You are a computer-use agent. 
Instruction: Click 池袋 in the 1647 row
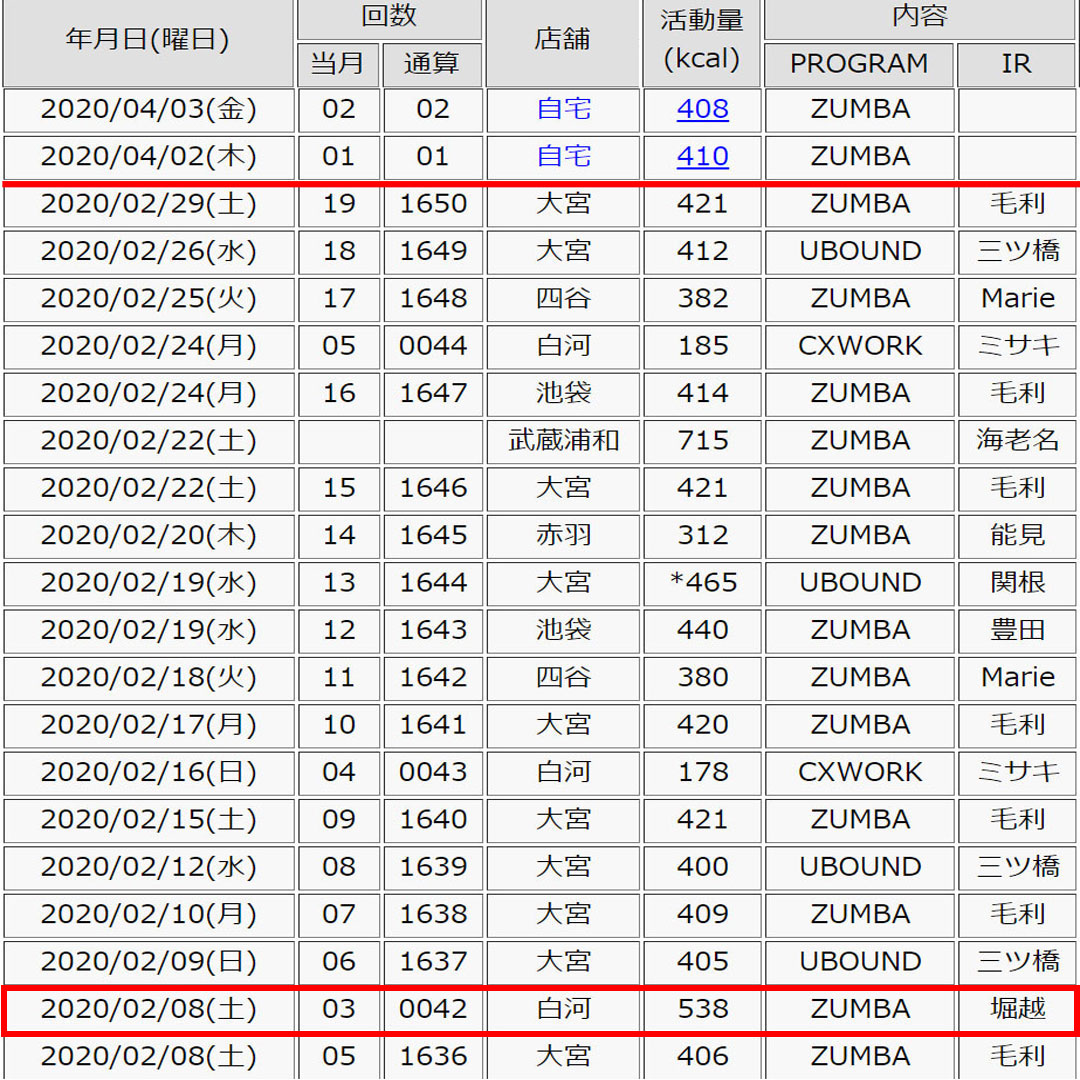pos(563,393)
